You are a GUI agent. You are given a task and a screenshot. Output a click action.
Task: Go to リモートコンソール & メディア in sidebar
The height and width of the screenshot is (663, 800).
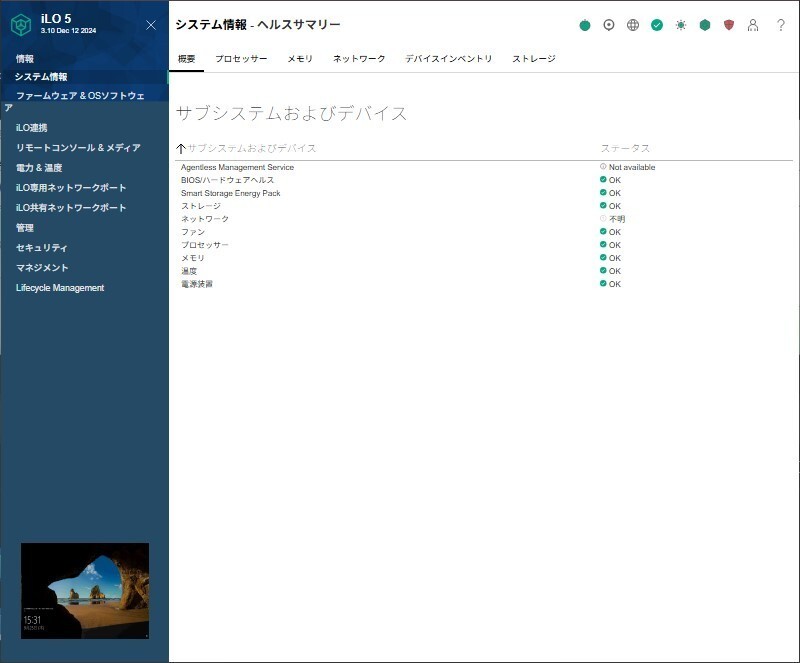tap(78, 148)
